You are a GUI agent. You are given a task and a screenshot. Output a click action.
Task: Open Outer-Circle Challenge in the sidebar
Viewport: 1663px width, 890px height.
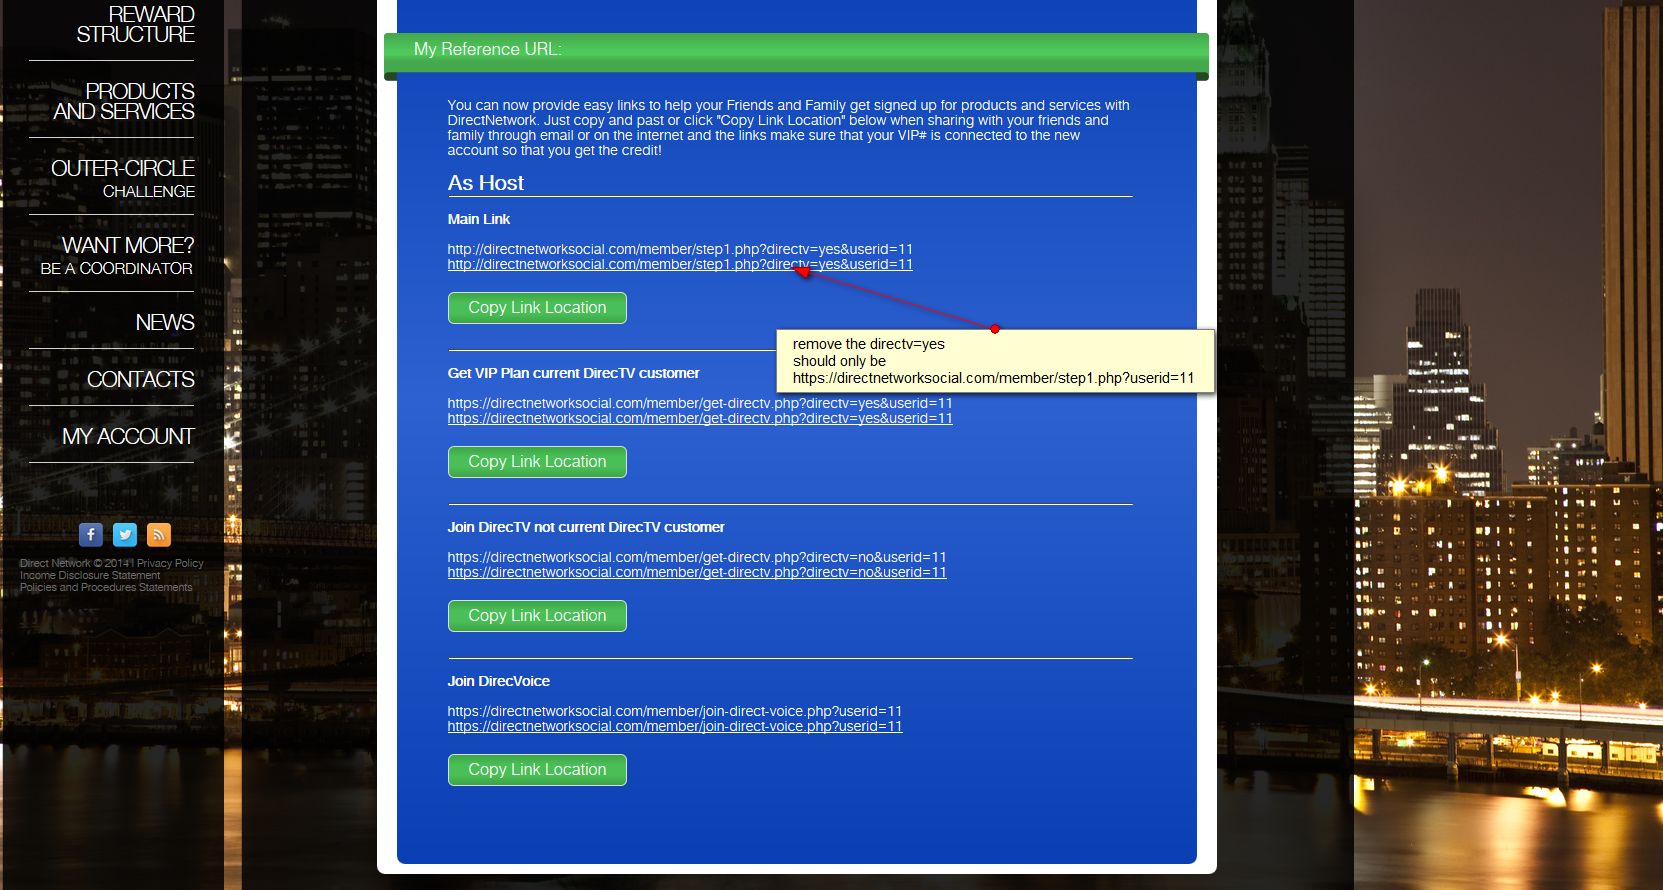pos(123,178)
